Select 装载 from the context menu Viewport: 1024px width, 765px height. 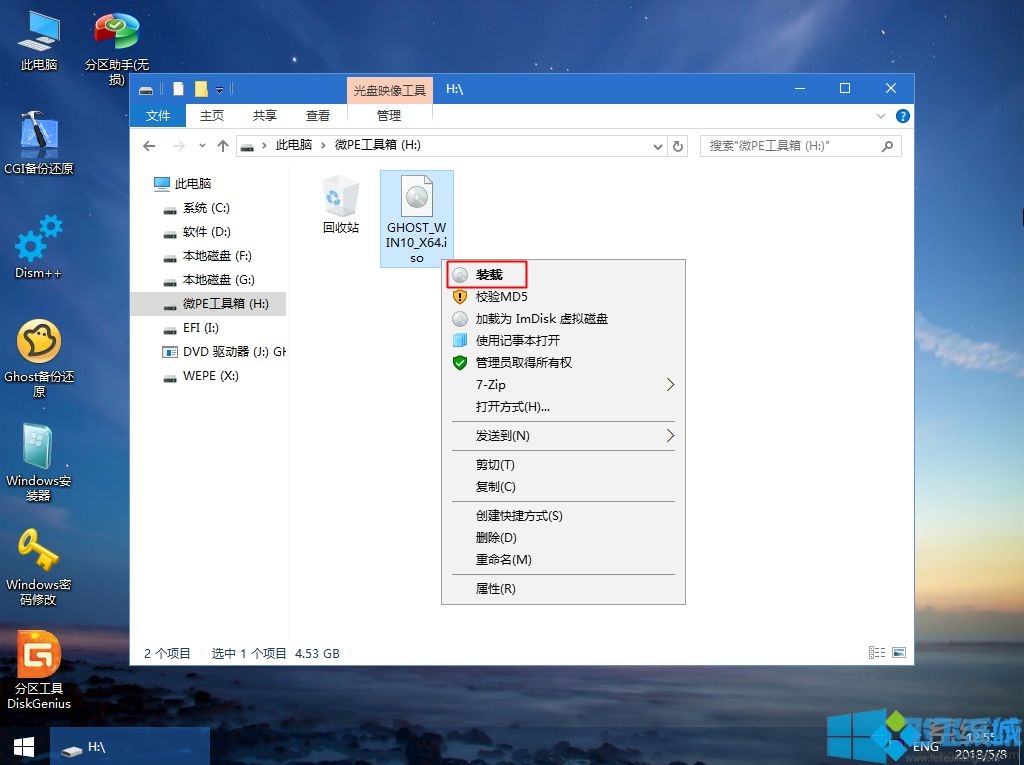coord(489,273)
